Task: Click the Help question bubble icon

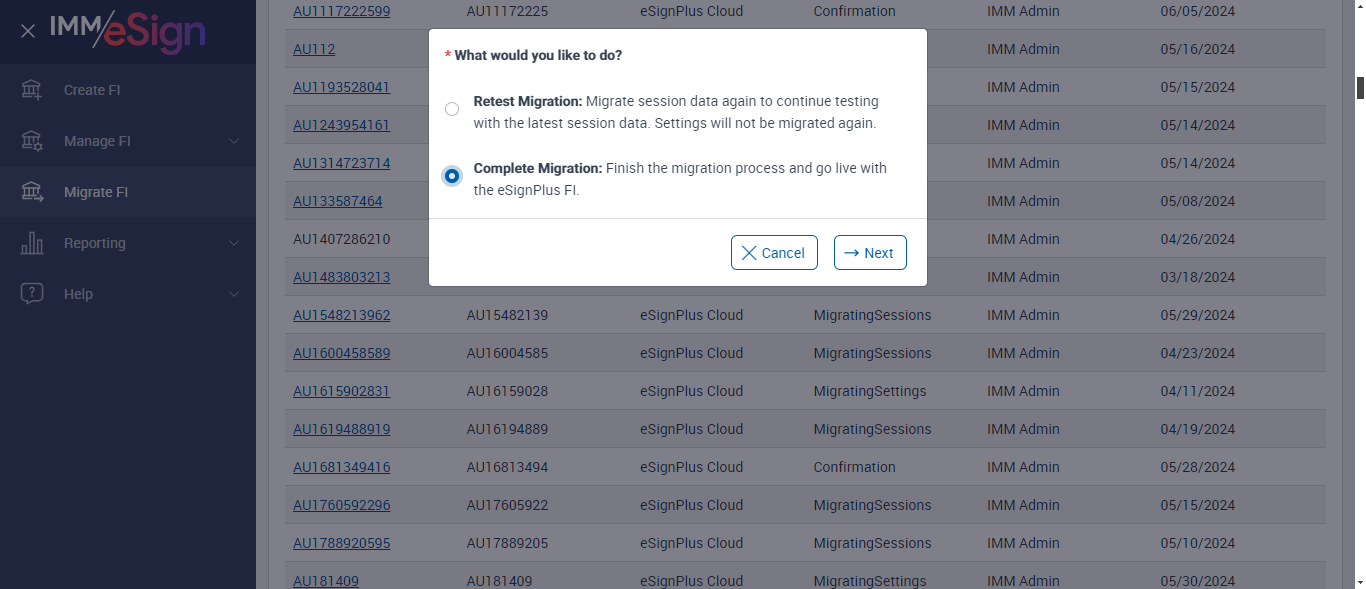Action: [x=32, y=294]
